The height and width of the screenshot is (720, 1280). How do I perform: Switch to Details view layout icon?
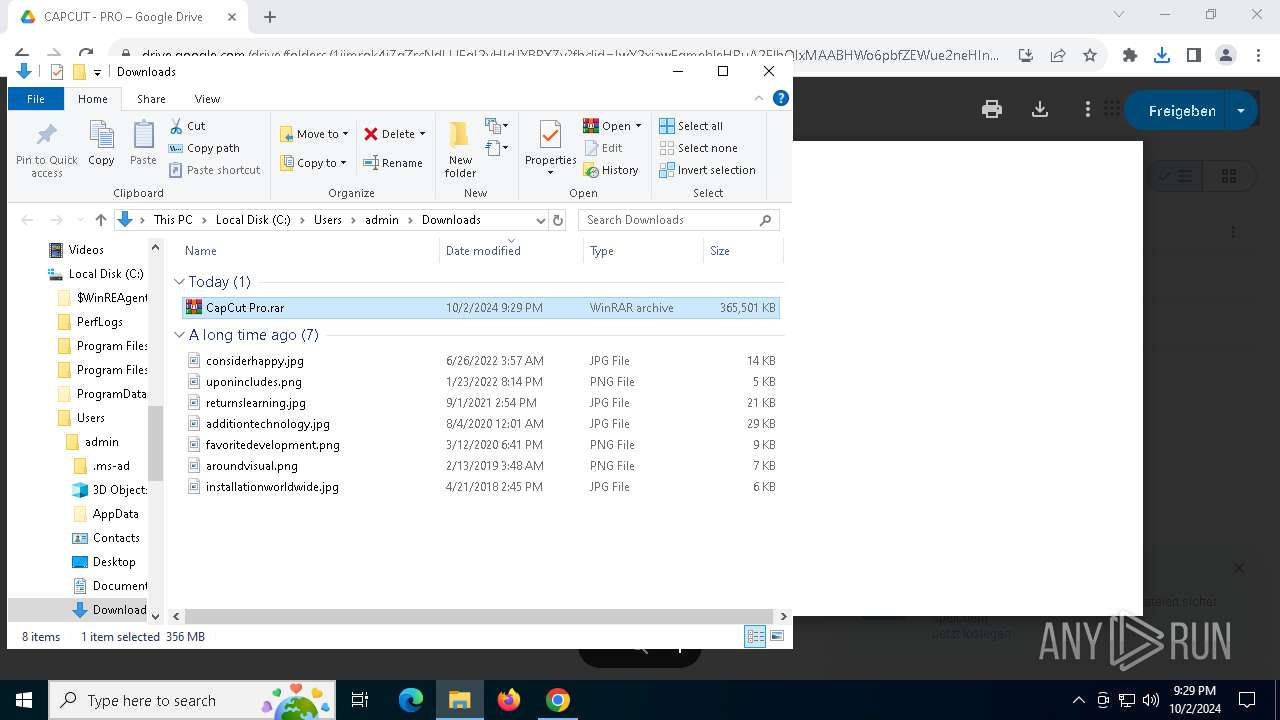pos(755,636)
